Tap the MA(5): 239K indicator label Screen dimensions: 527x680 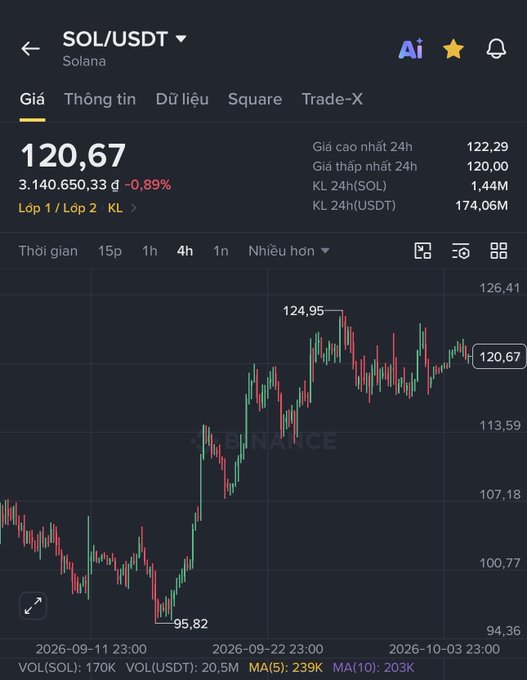(286, 667)
